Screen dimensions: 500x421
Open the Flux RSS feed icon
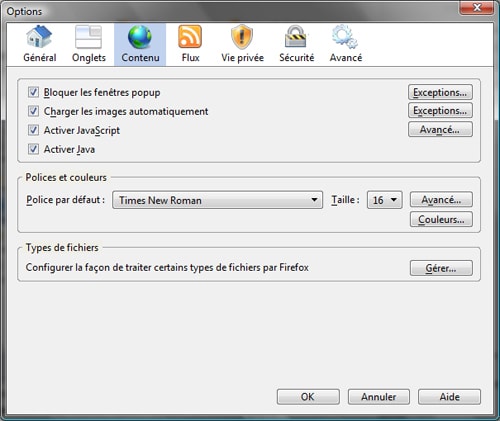190,36
